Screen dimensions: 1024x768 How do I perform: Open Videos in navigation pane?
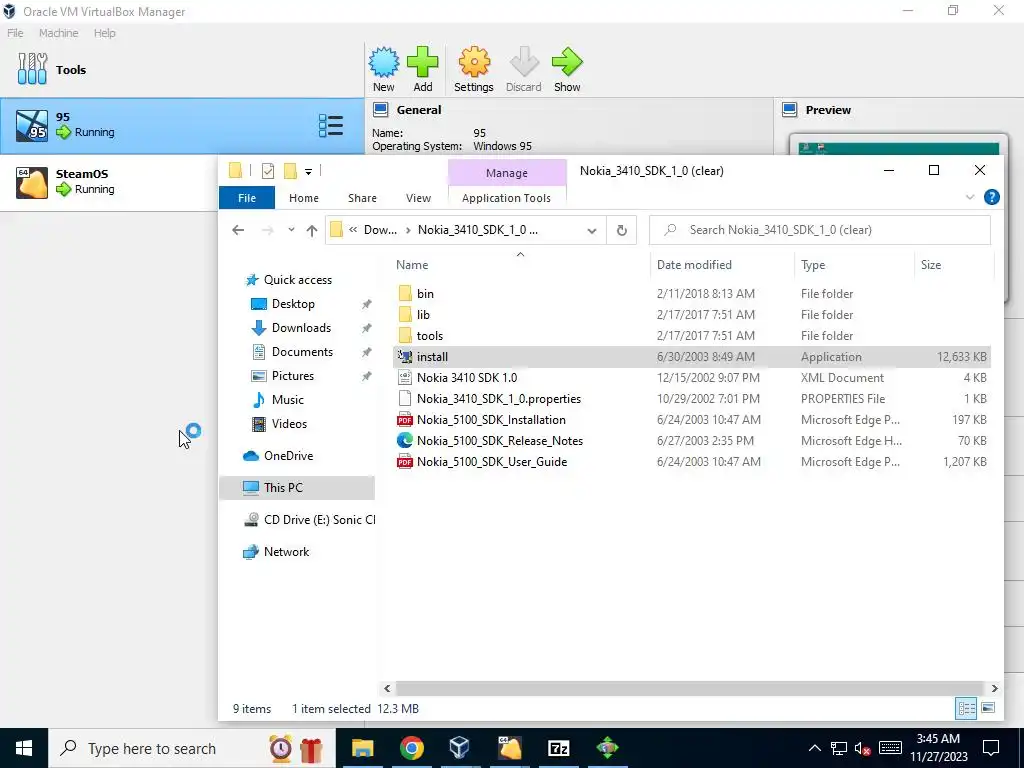point(289,424)
